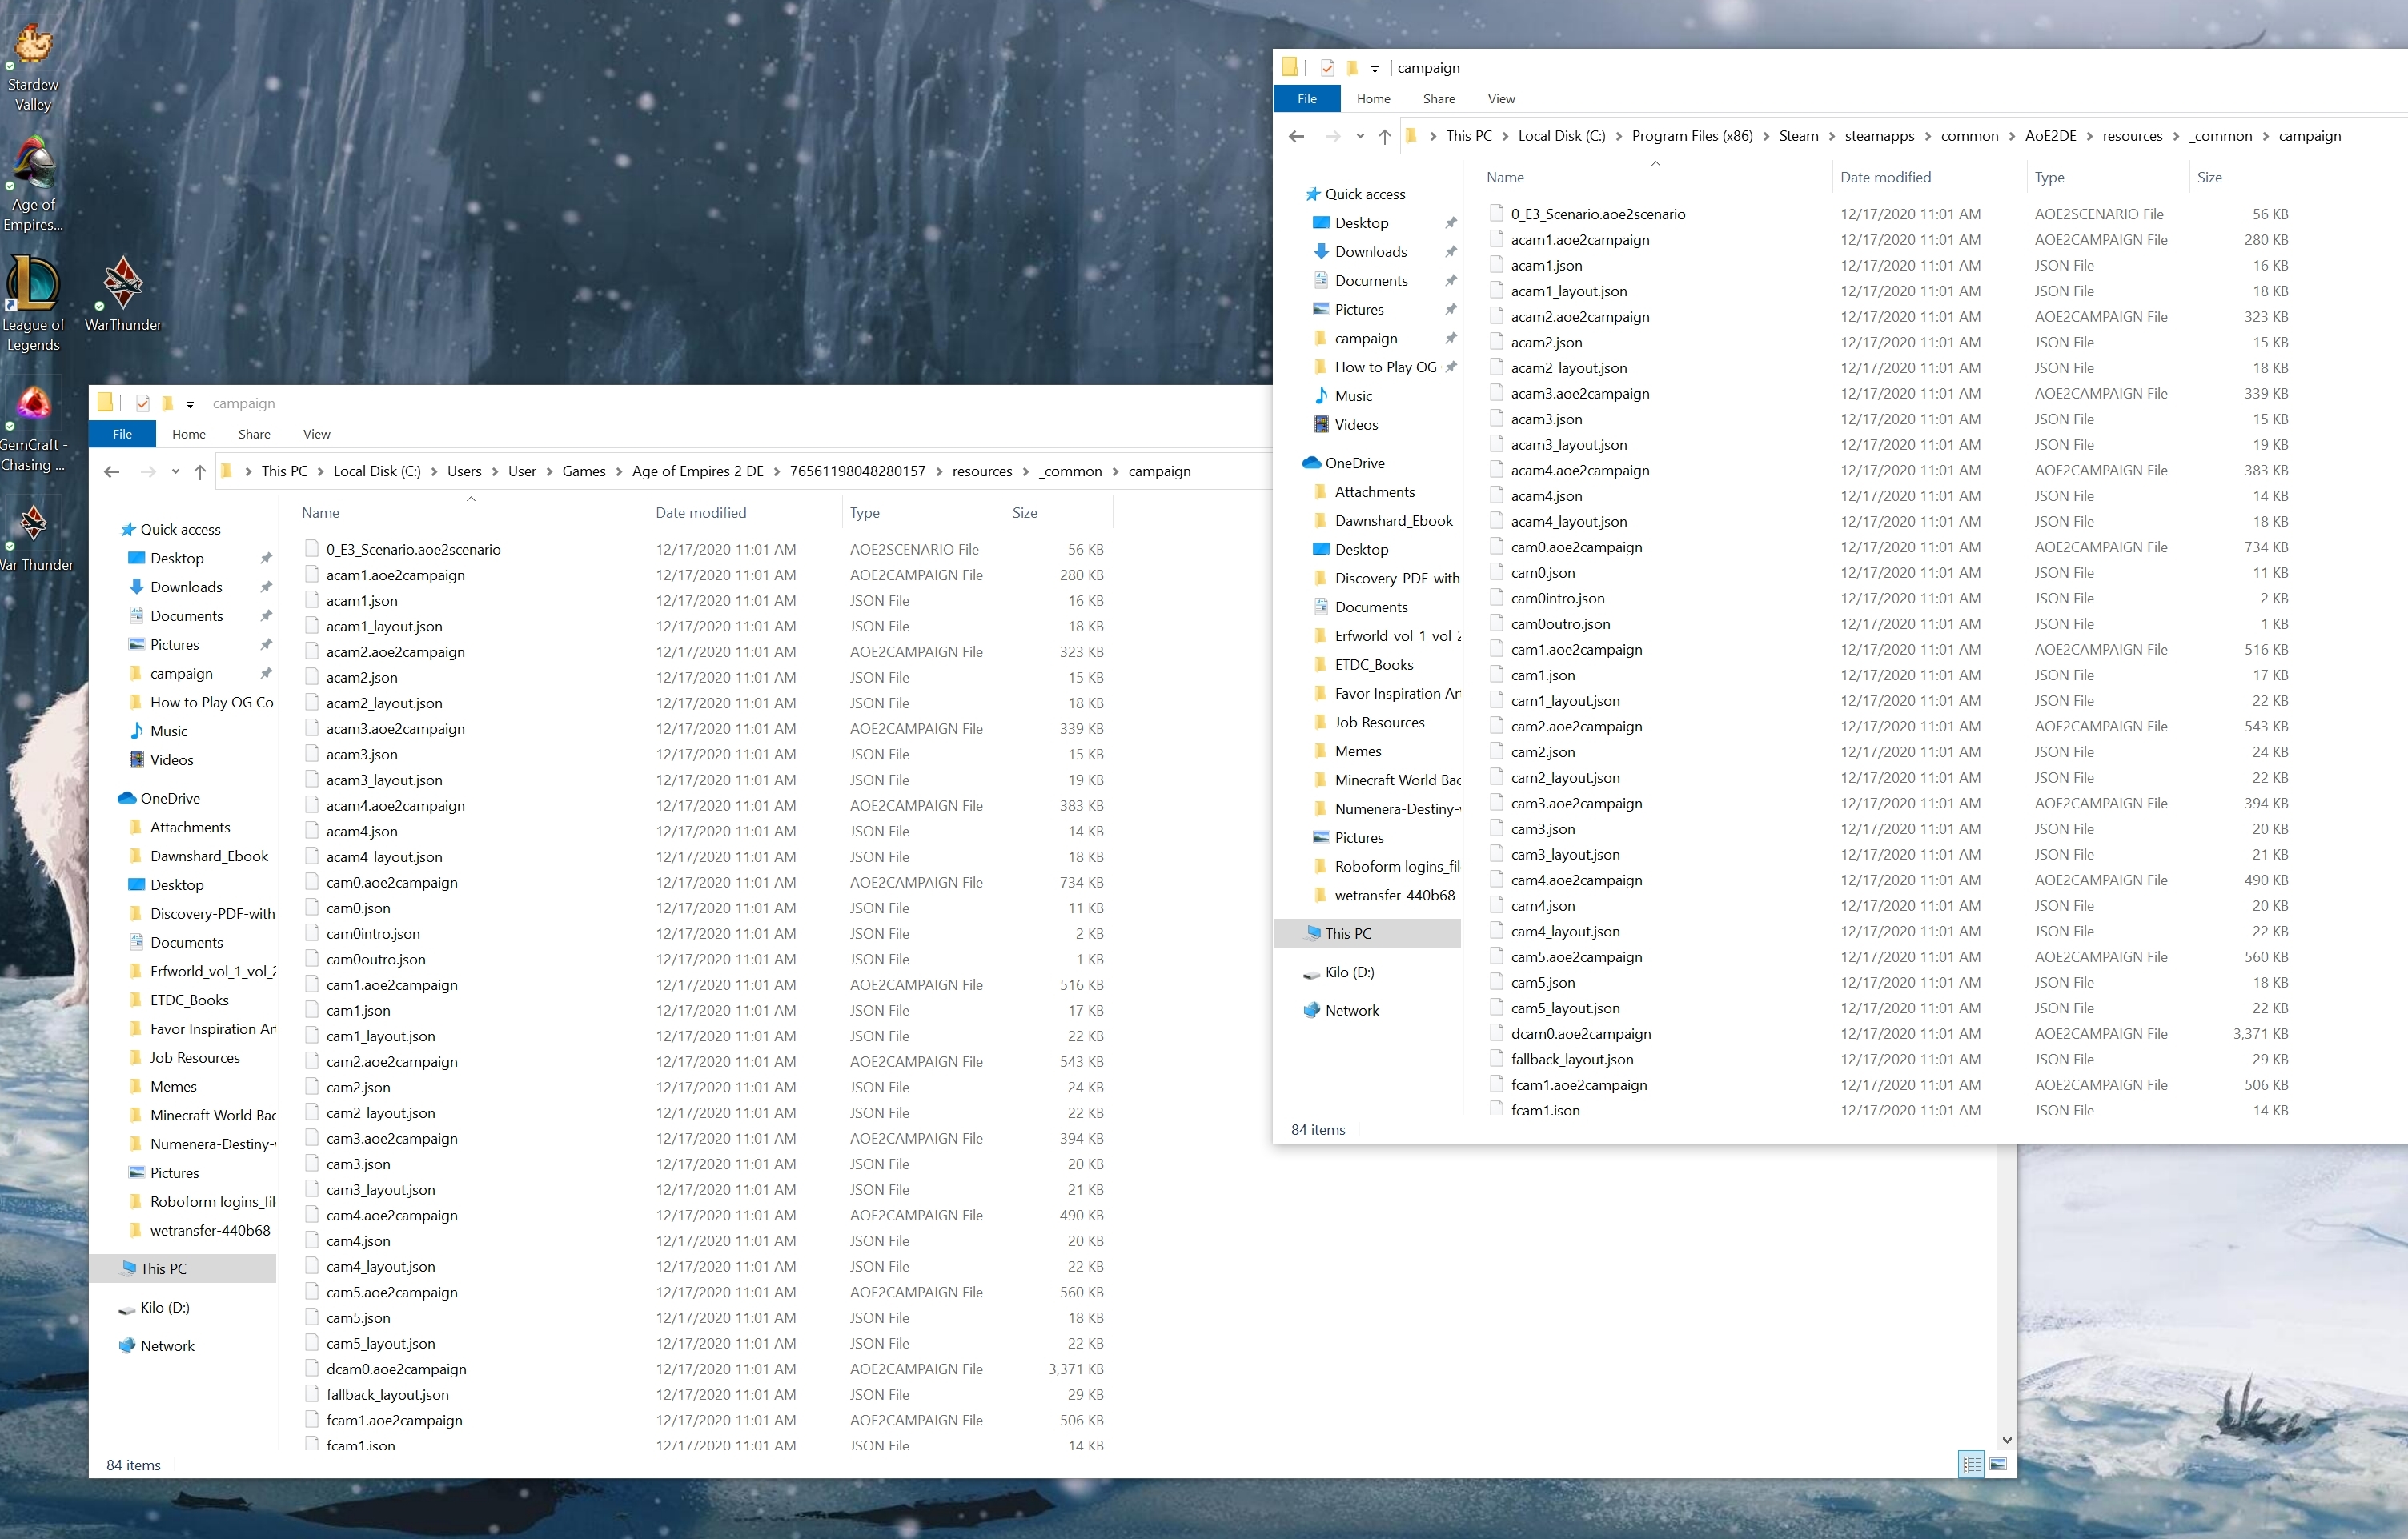2408x1539 pixels.
Task: Click Back arrow in the Users-path Explorer window
Action: [112, 472]
